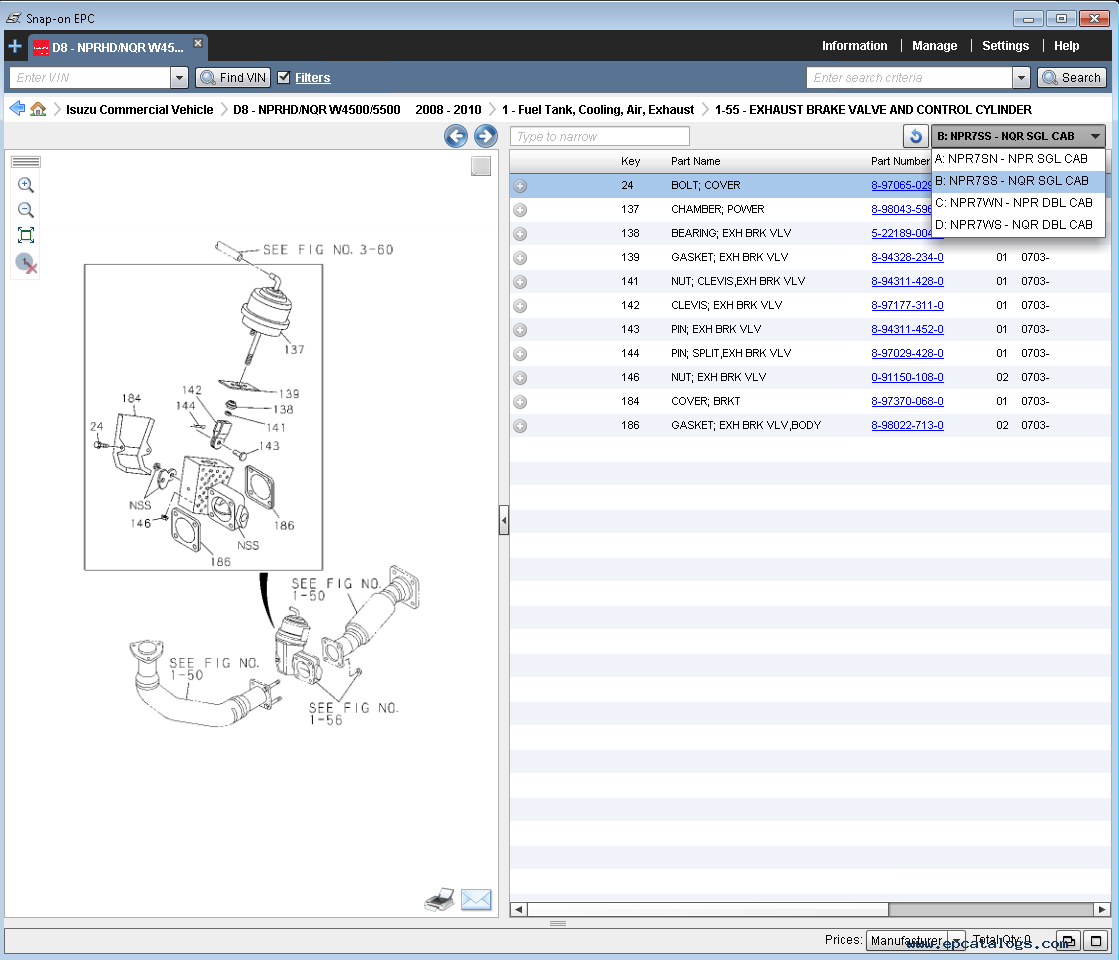Open part number 8-97177-311-0 link
Image resolution: width=1119 pixels, height=960 pixels.
pos(907,305)
